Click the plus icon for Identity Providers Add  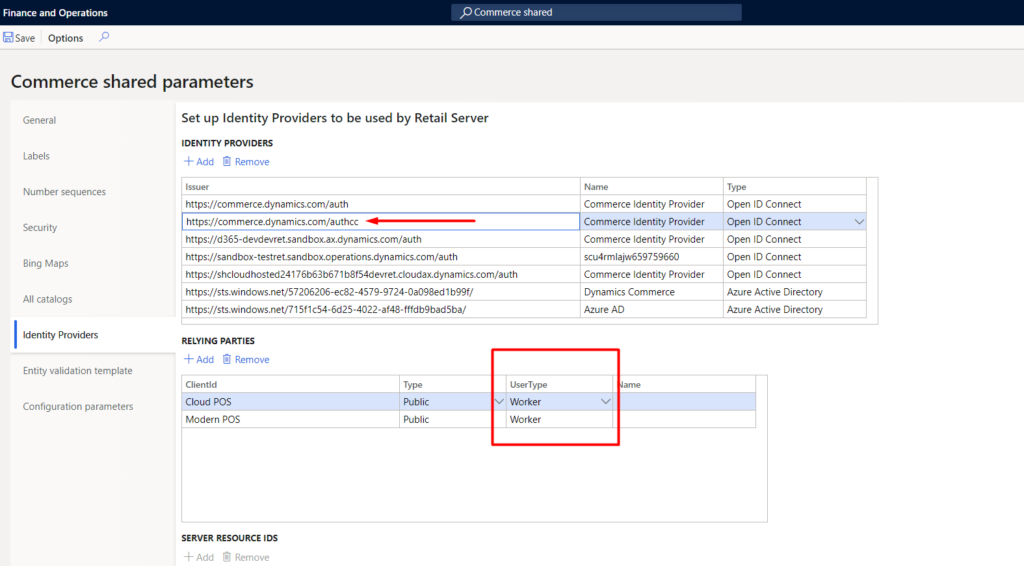point(189,161)
